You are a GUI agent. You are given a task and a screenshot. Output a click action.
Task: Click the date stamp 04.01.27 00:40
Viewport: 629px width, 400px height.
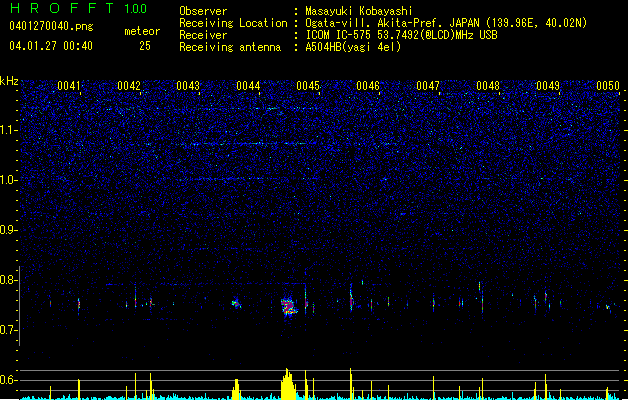click(51, 46)
